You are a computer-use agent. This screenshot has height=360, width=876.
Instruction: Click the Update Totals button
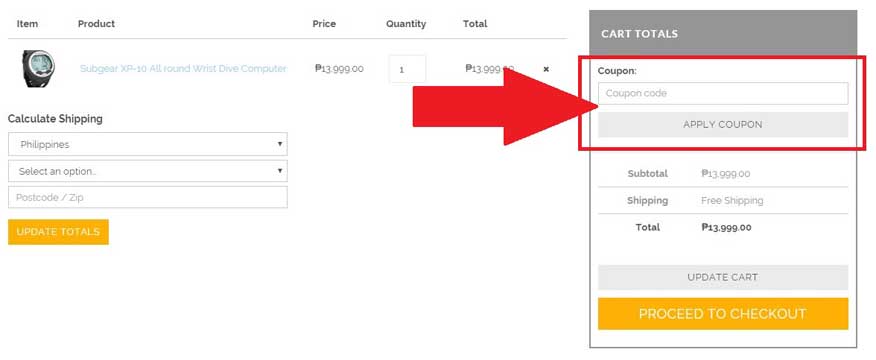tap(58, 232)
